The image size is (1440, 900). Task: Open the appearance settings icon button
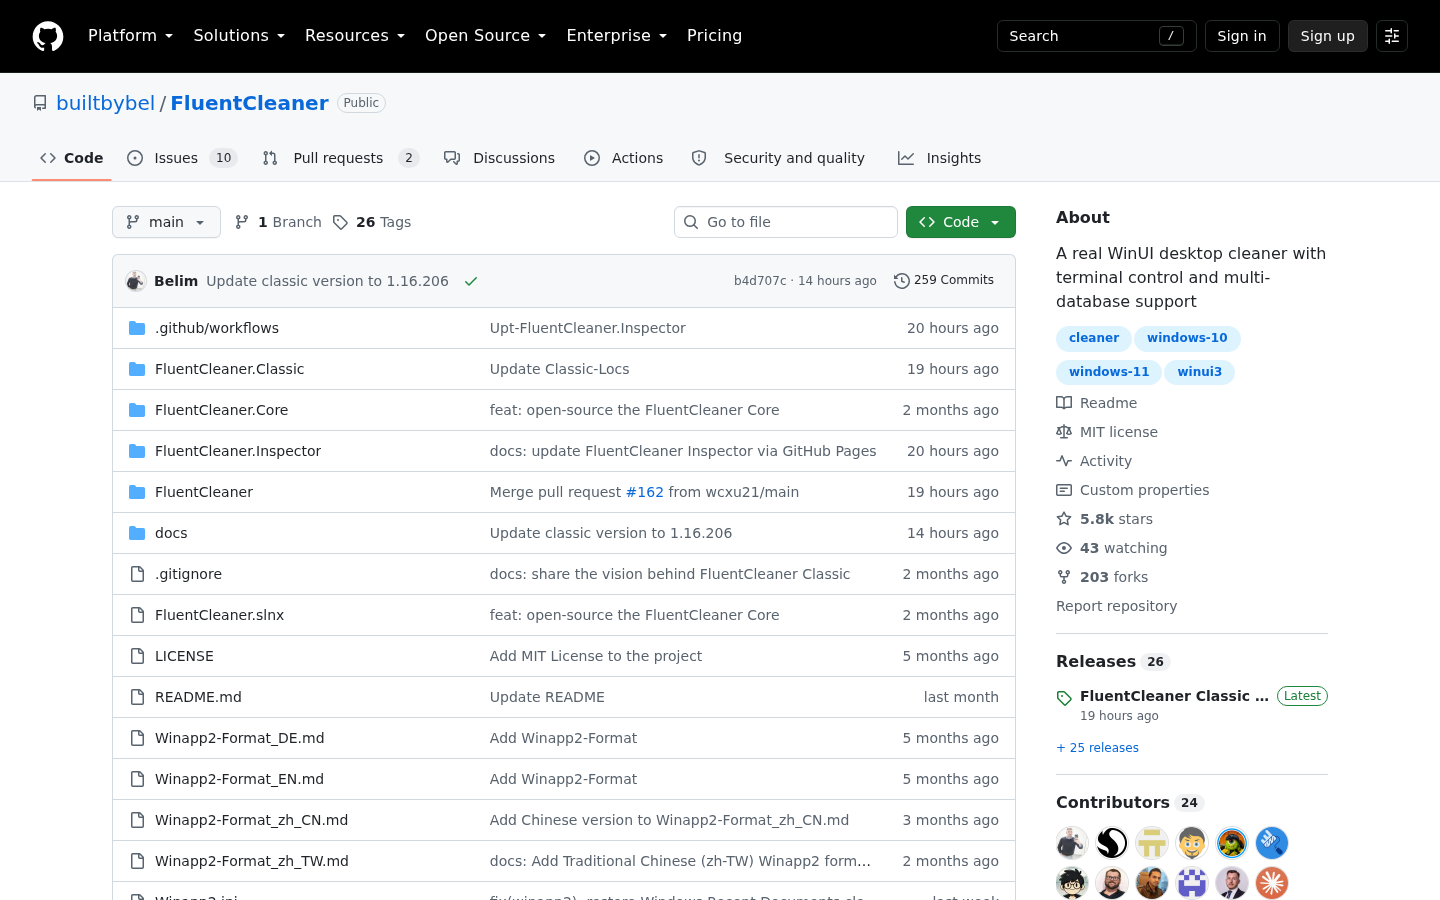pyautogui.click(x=1392, y=36)
